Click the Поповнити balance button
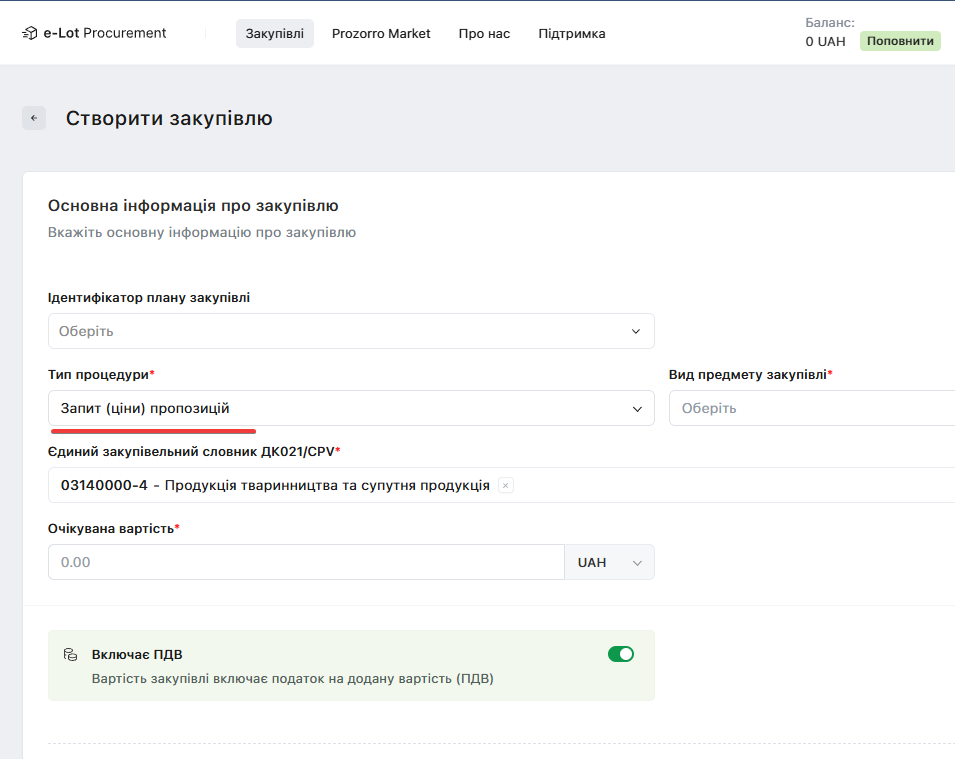 900,41
